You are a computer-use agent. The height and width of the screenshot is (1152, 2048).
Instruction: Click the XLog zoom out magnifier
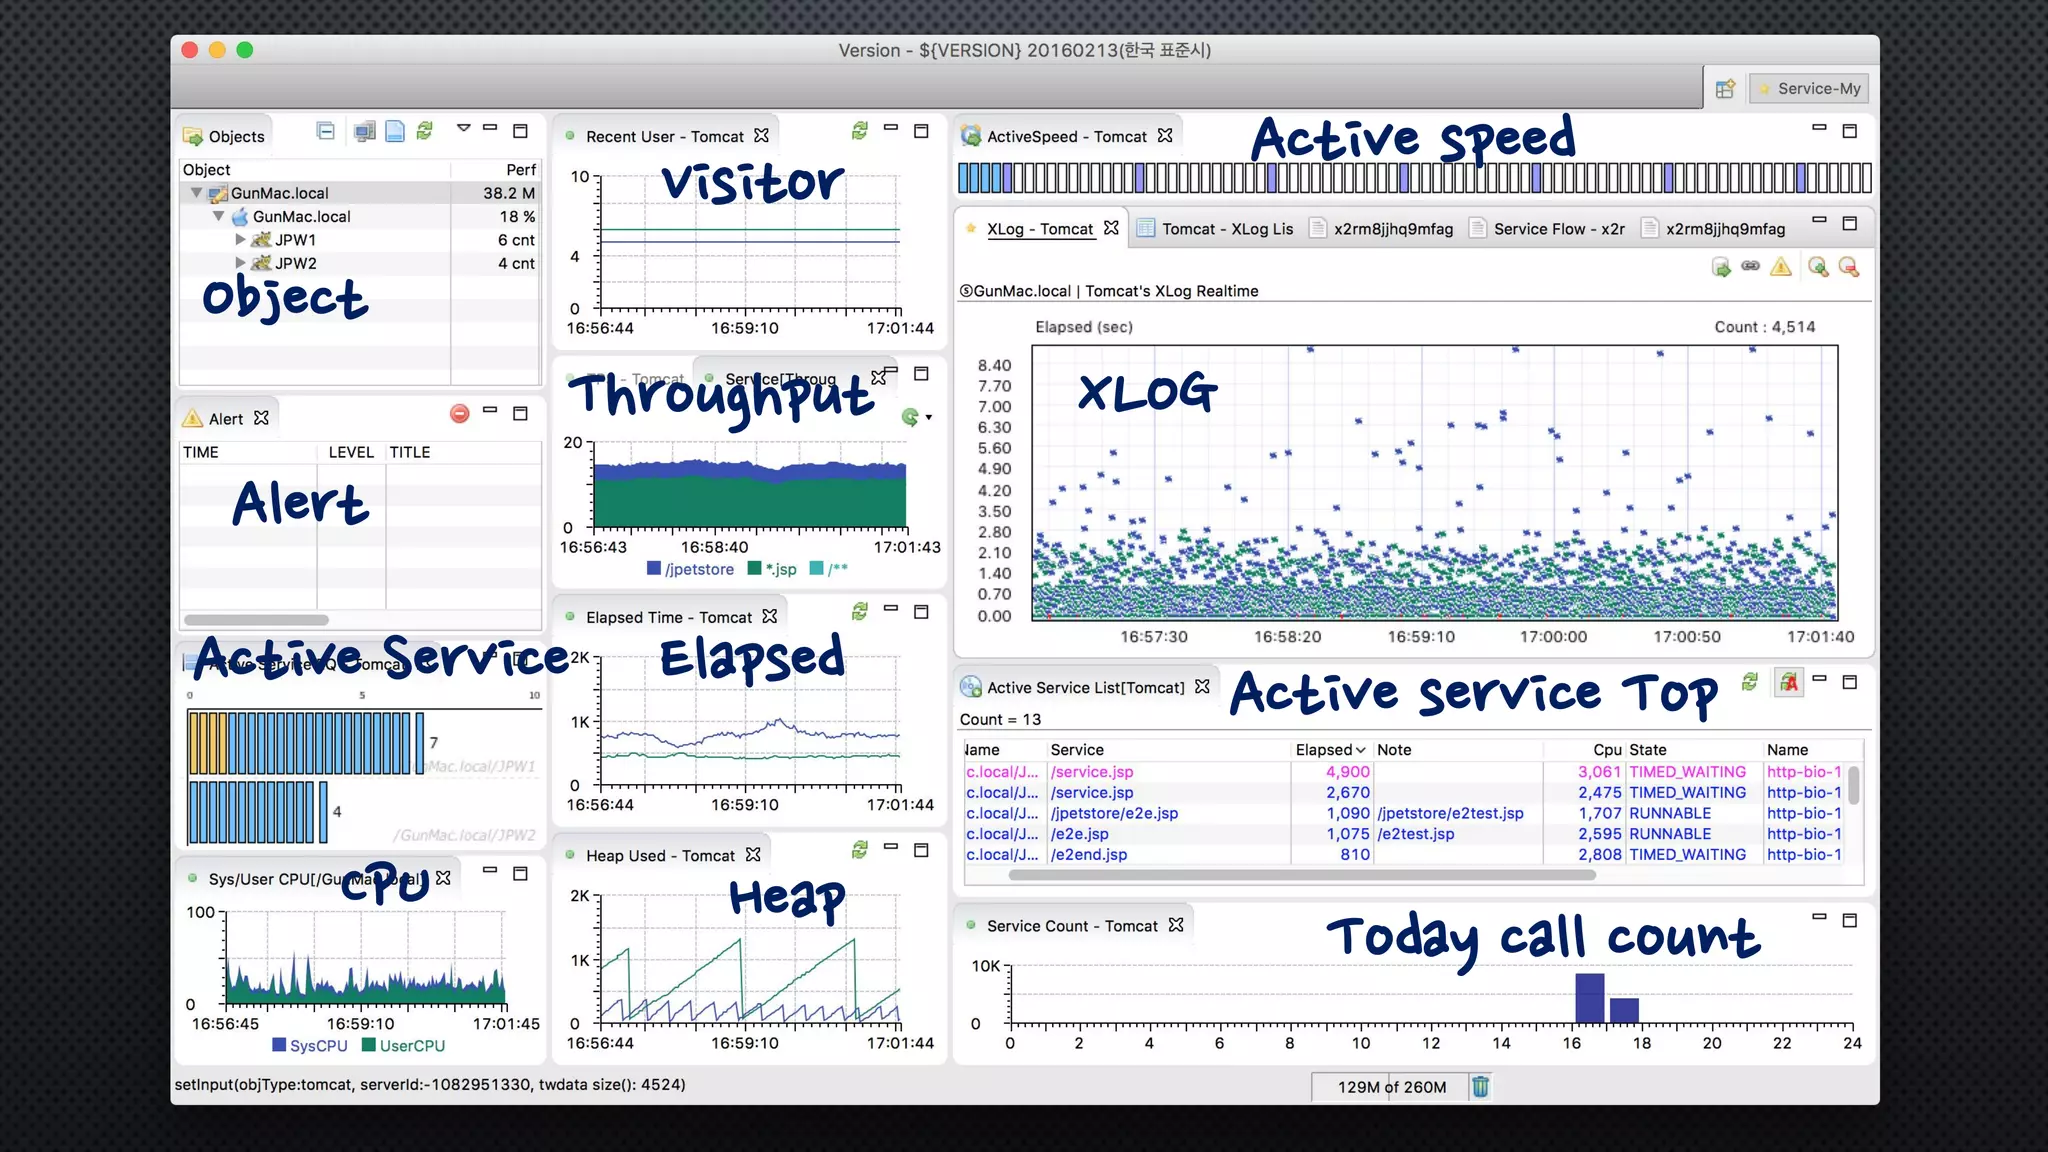(x=1849, y=267)
